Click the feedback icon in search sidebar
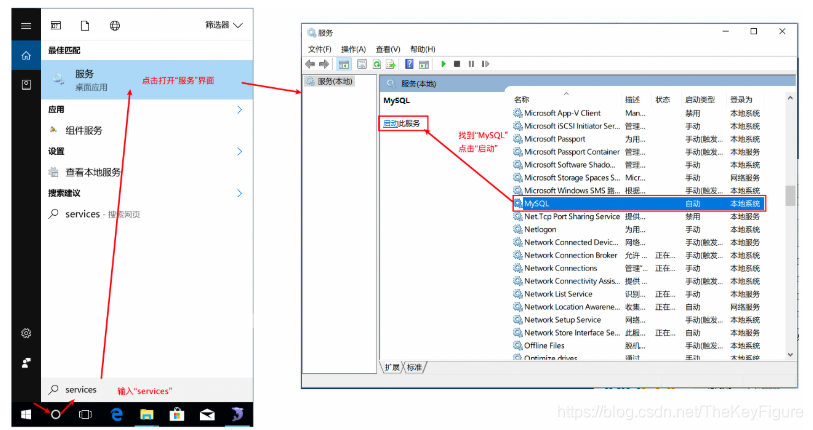This screenshot has width=813, height=430. 26,363
